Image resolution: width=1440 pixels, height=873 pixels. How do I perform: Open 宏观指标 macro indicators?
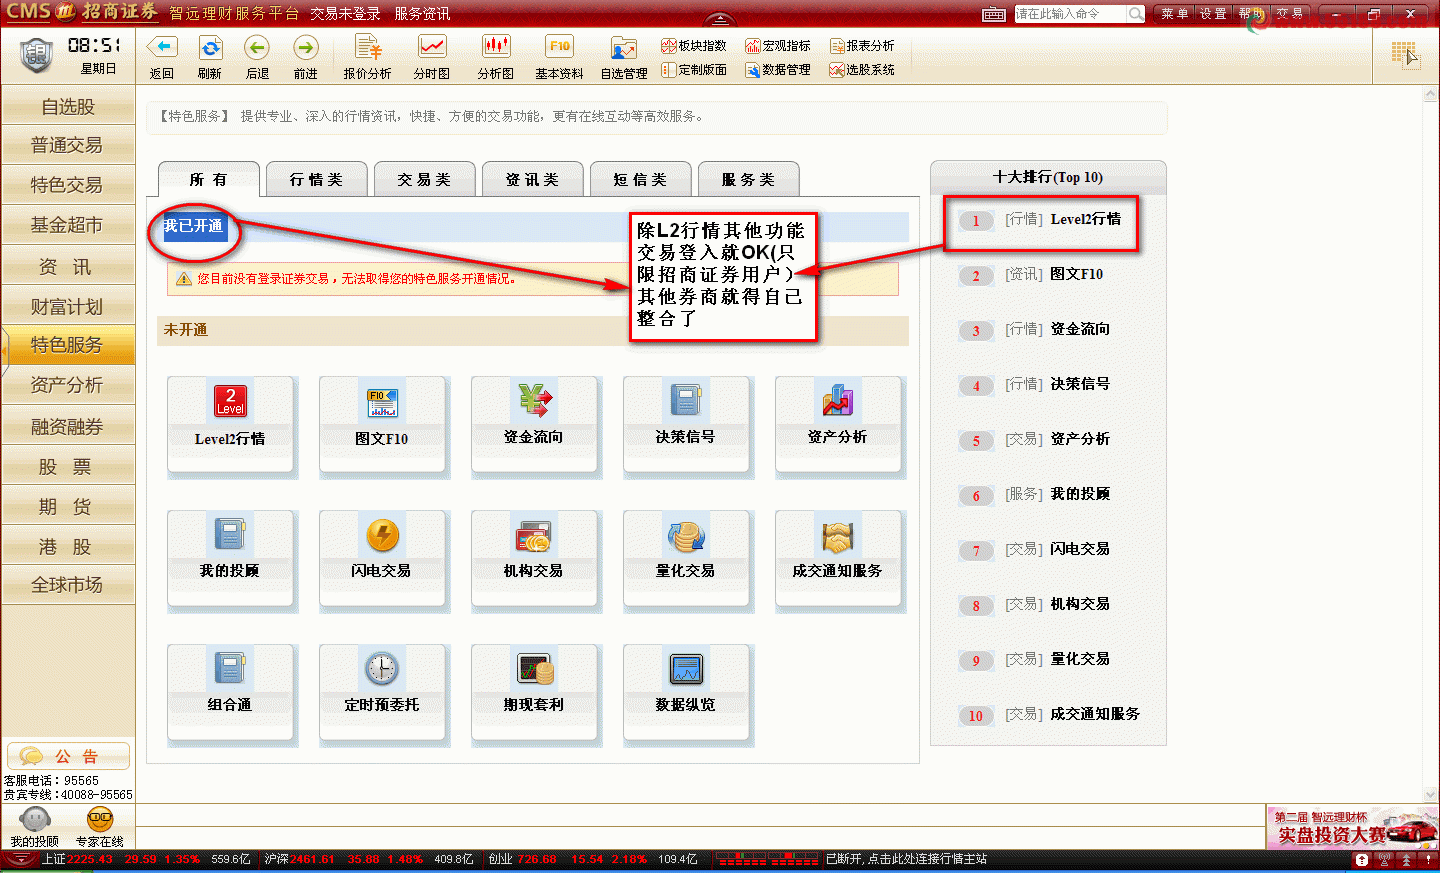(778, 46)
